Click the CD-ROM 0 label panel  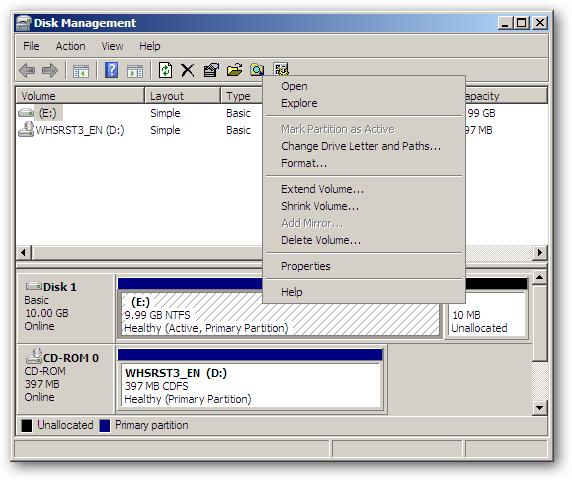click(66, 379)
